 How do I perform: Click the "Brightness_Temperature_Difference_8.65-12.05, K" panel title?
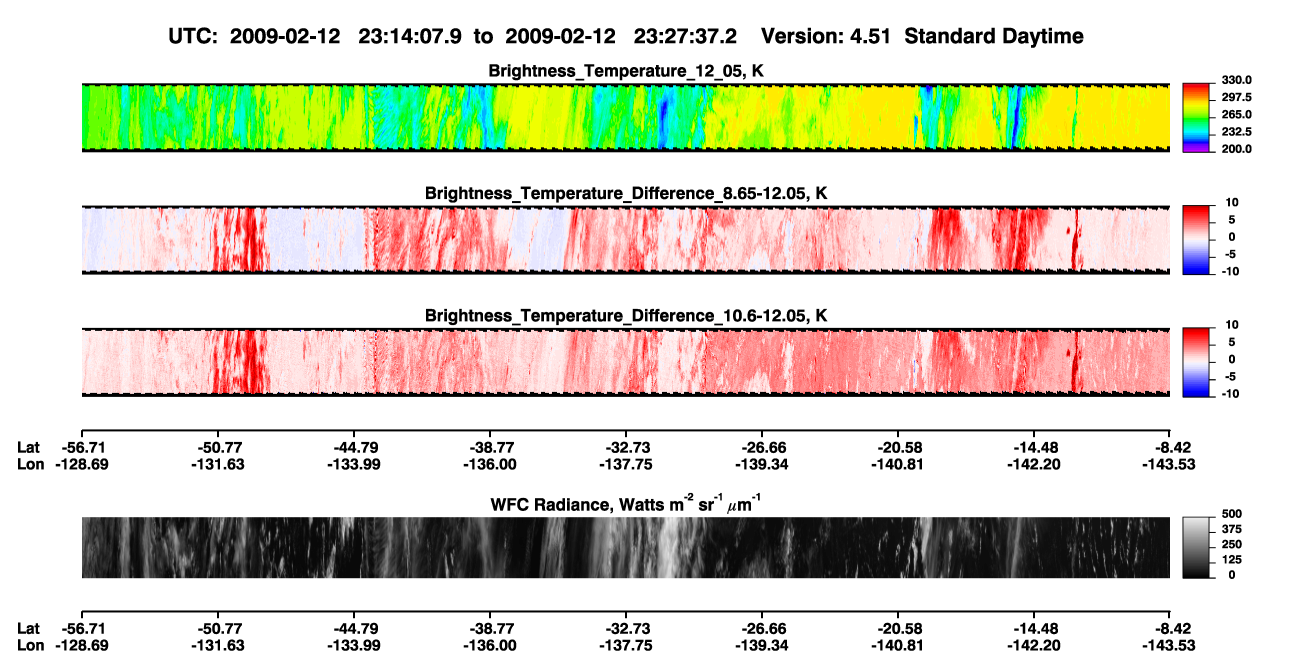tap(626, 192)
